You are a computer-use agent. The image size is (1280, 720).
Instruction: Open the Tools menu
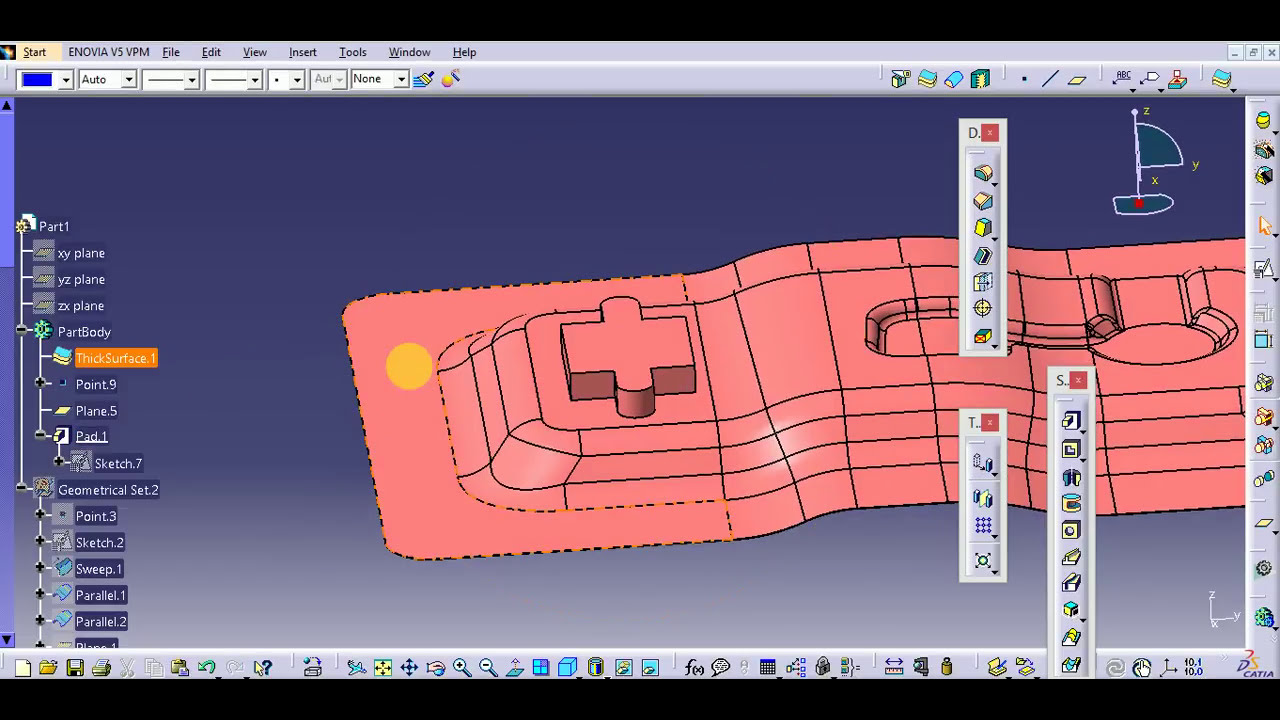[x=353, y=52]
